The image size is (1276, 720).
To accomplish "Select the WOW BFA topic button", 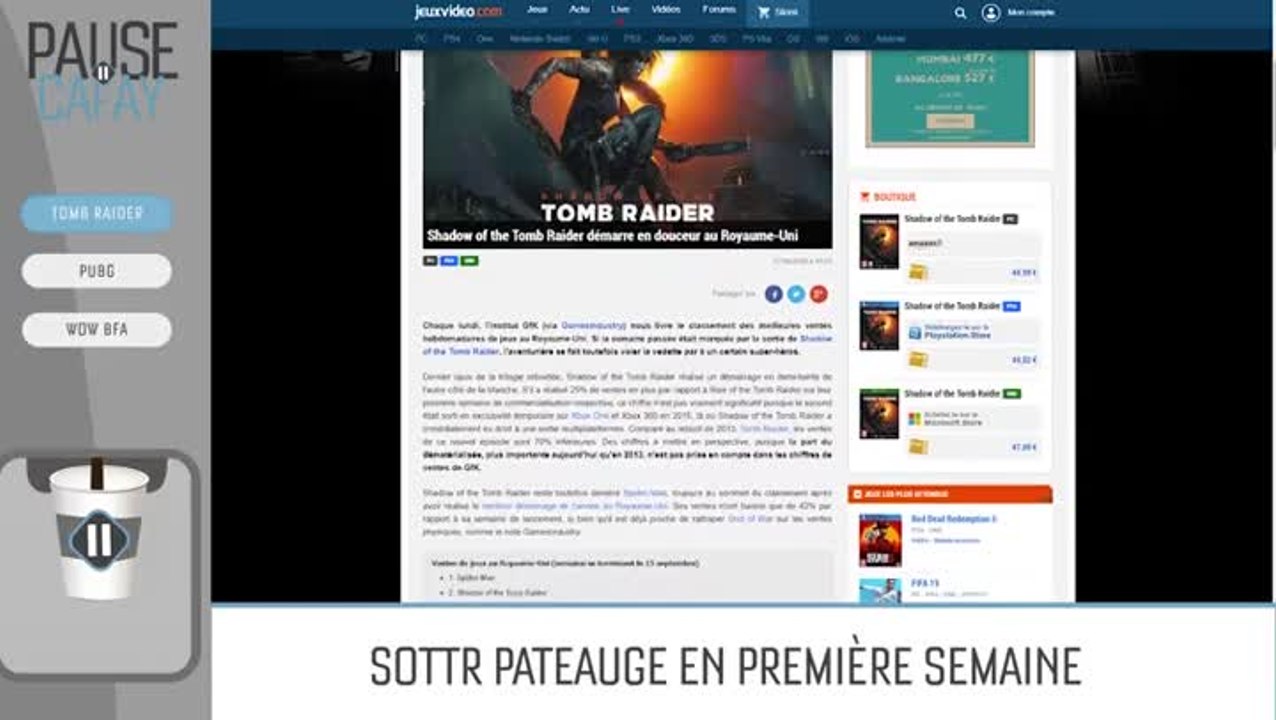I will tap(97, 329).
